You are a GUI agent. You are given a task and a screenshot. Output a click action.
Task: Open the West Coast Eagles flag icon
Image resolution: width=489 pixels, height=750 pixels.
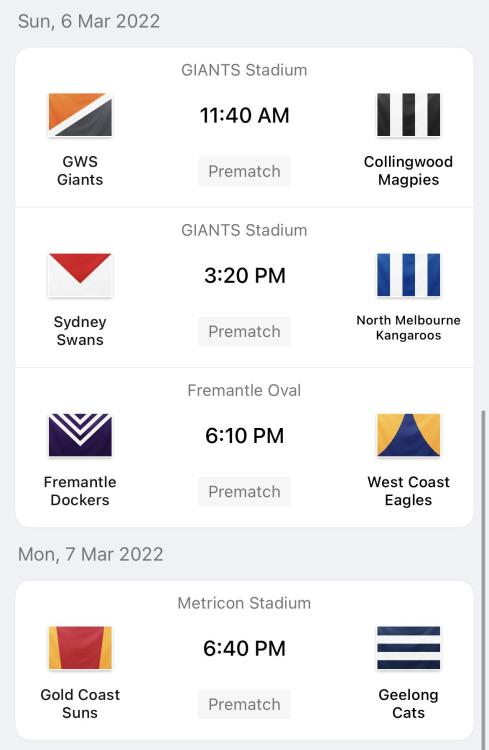[408, 435]
